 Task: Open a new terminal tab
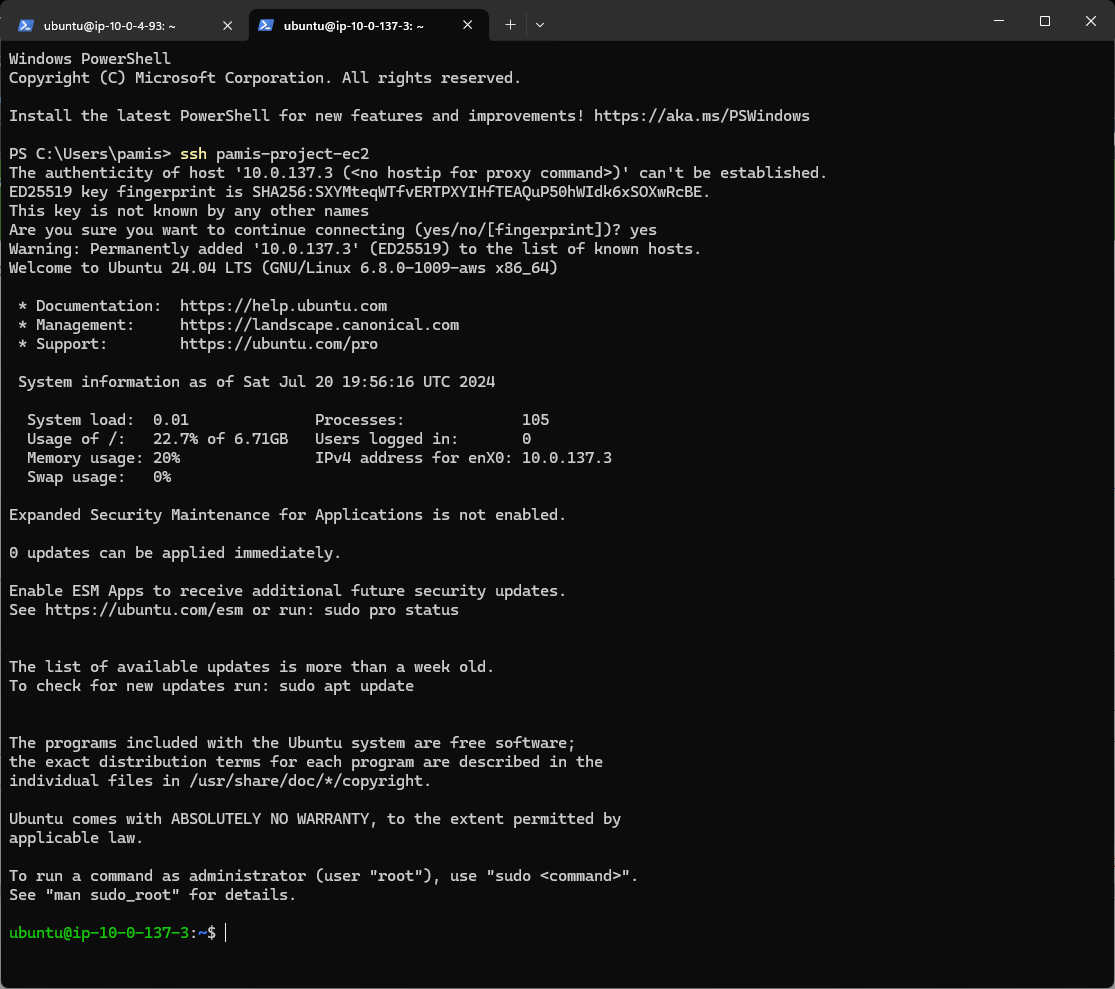pos(511,25)
